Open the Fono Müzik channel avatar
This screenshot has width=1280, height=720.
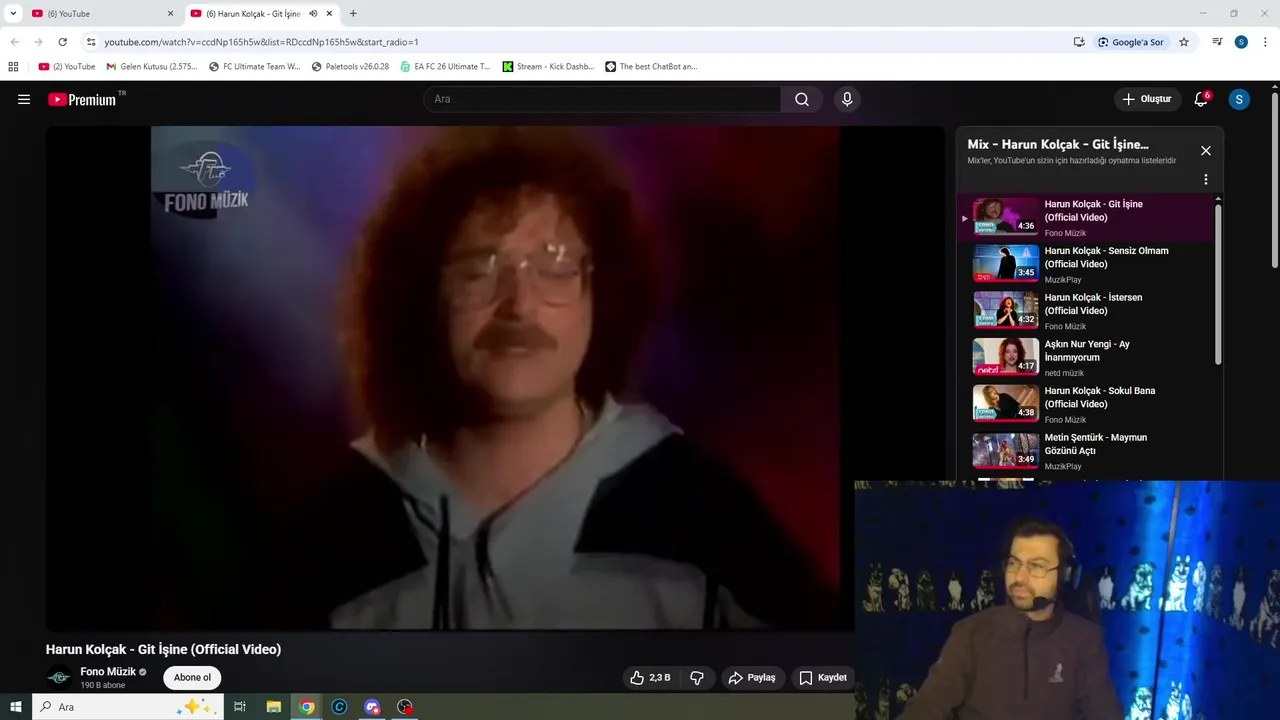point(59,677)
